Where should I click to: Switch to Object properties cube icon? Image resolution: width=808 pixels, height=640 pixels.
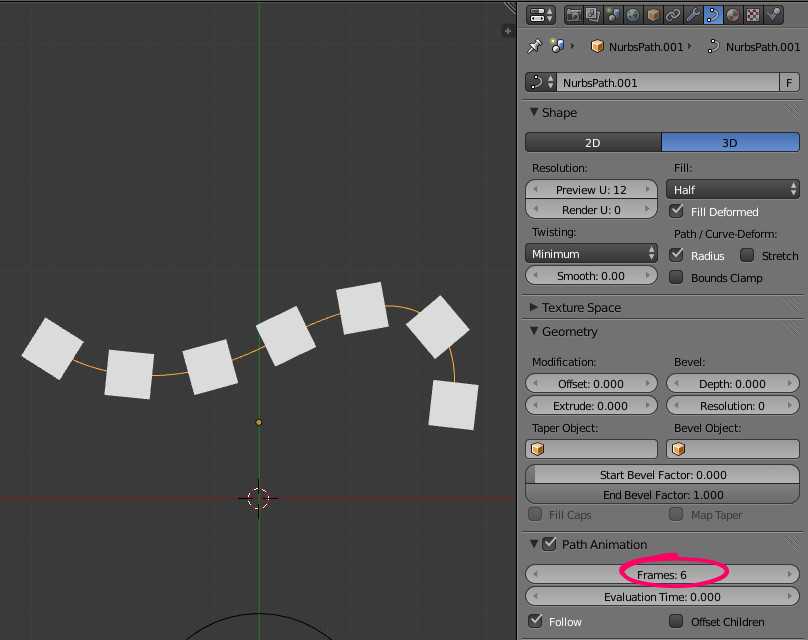click(653, 15)
